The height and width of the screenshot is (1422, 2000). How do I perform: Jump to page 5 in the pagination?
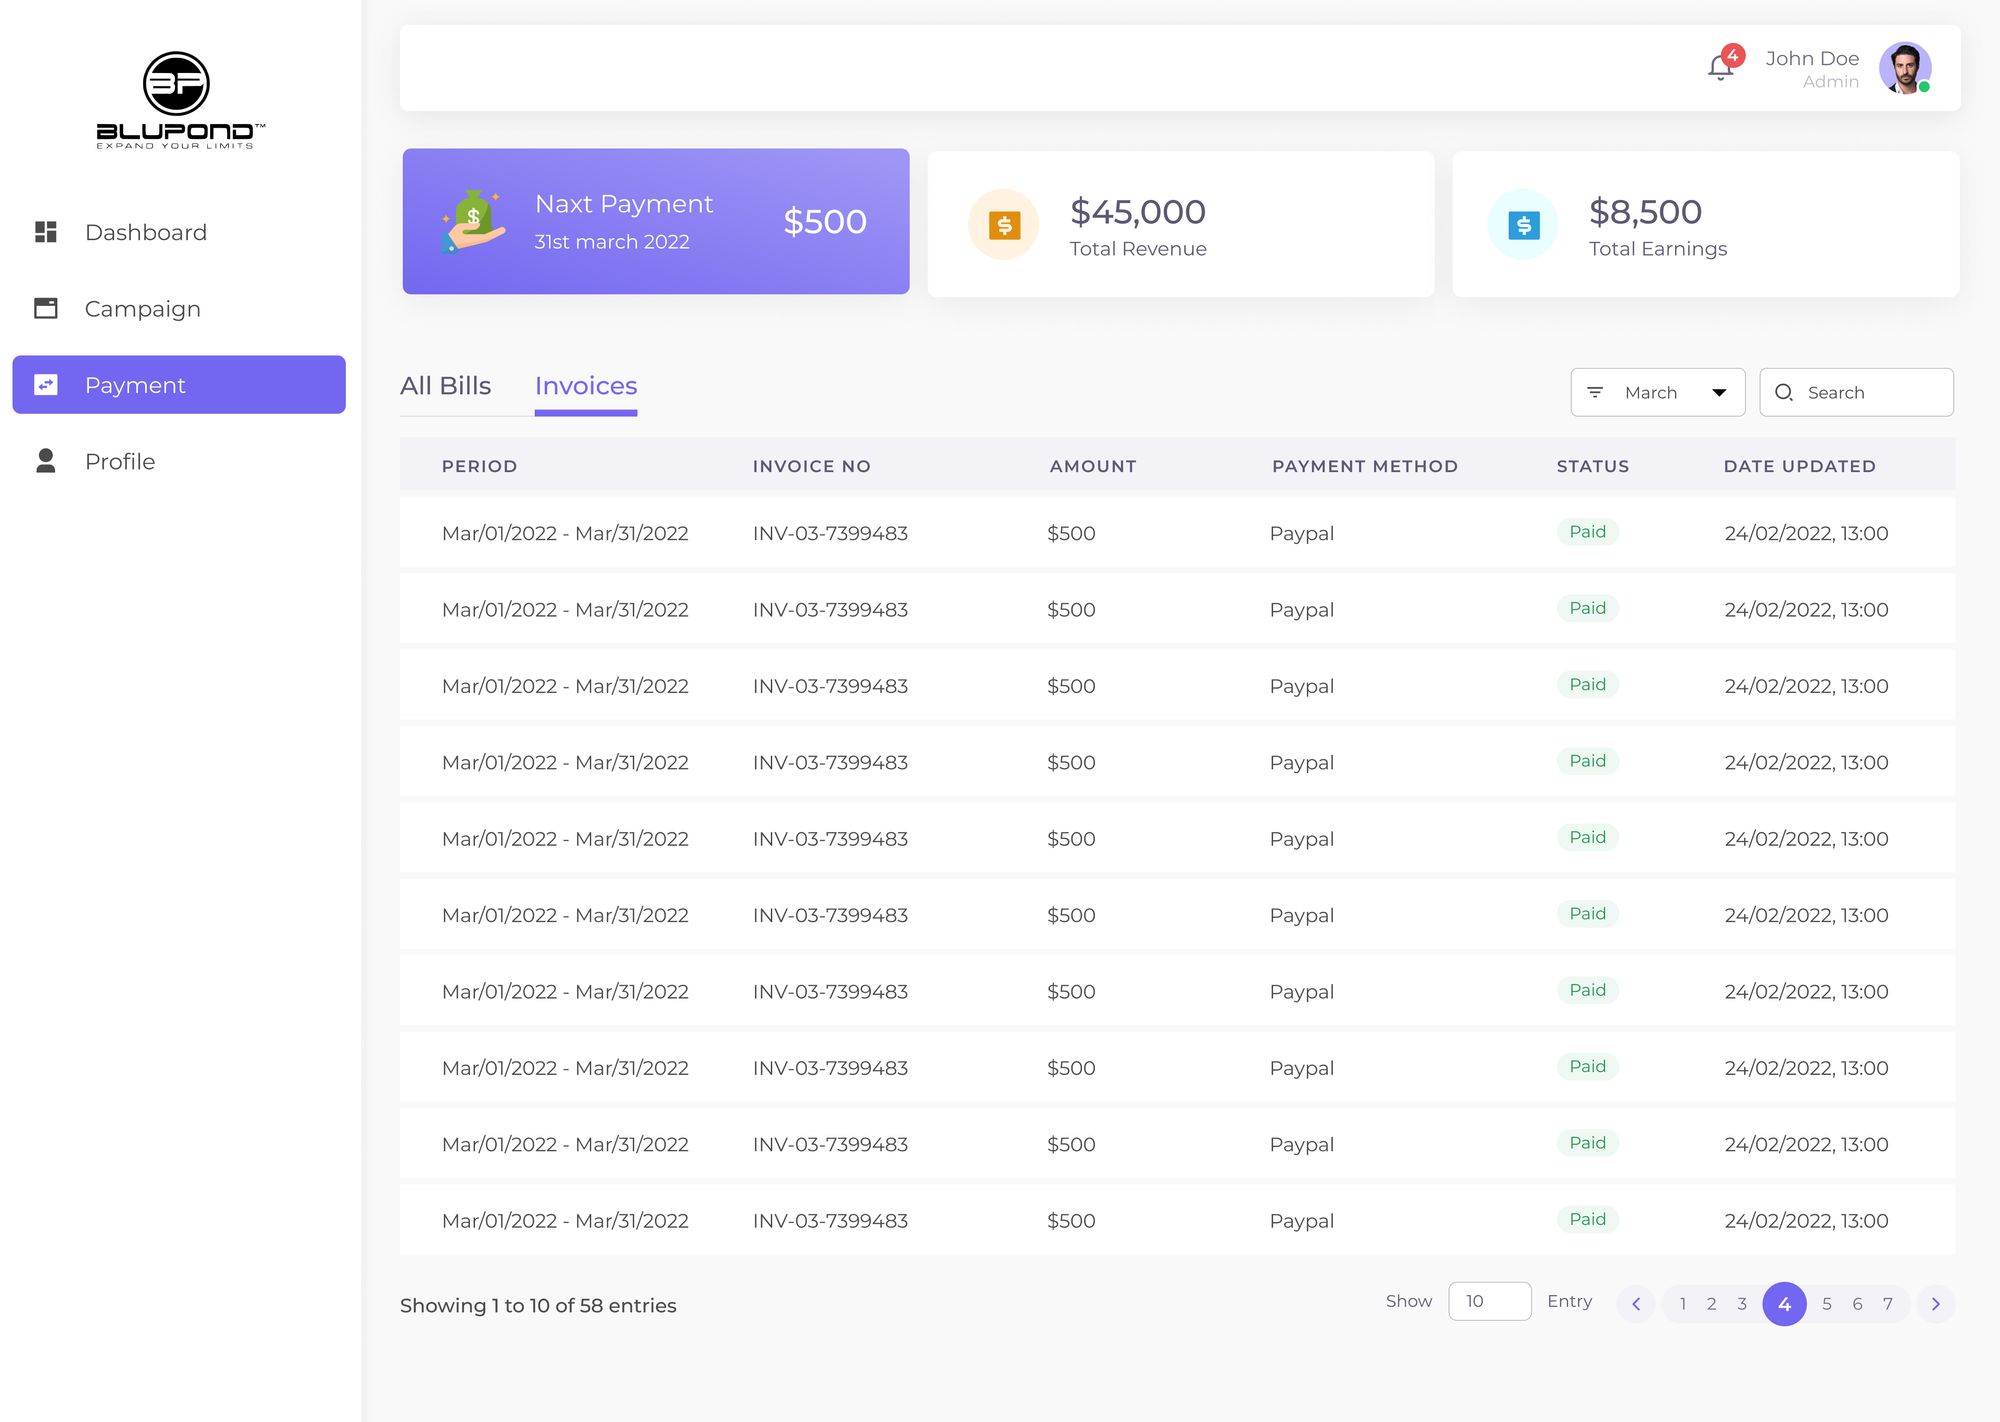1827,1304
